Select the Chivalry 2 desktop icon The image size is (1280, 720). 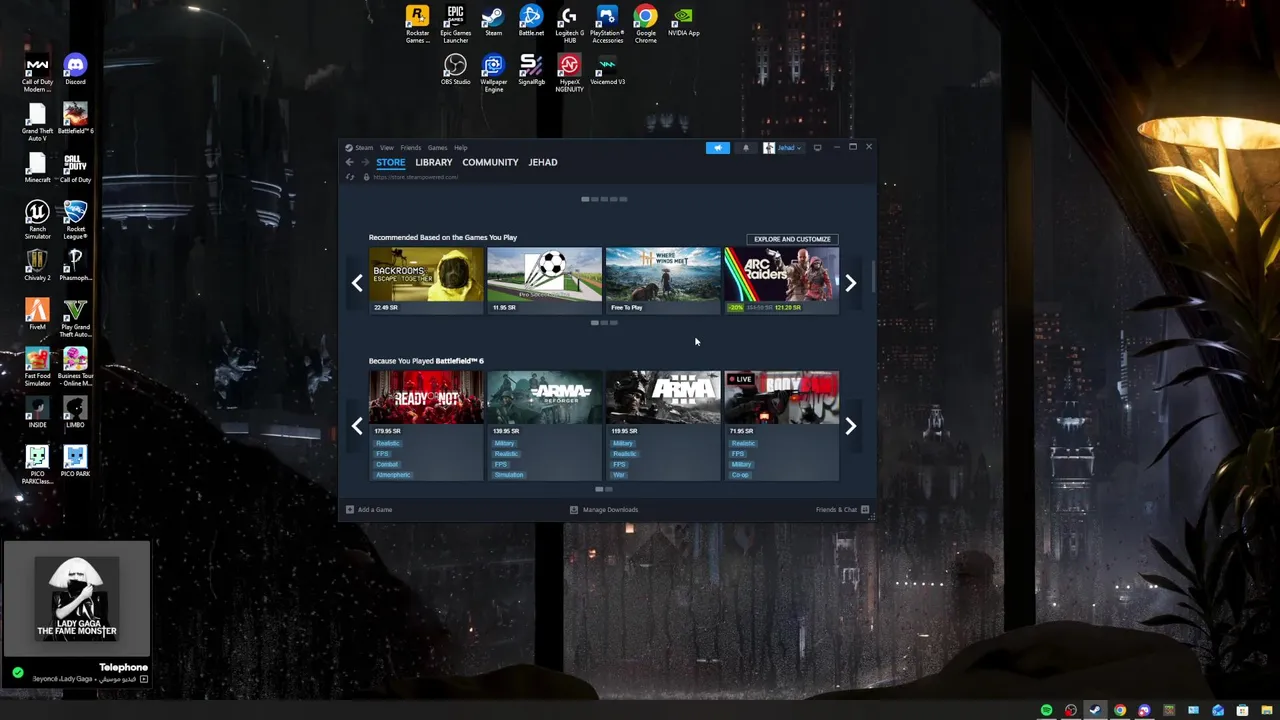click(x=37, y=265)
